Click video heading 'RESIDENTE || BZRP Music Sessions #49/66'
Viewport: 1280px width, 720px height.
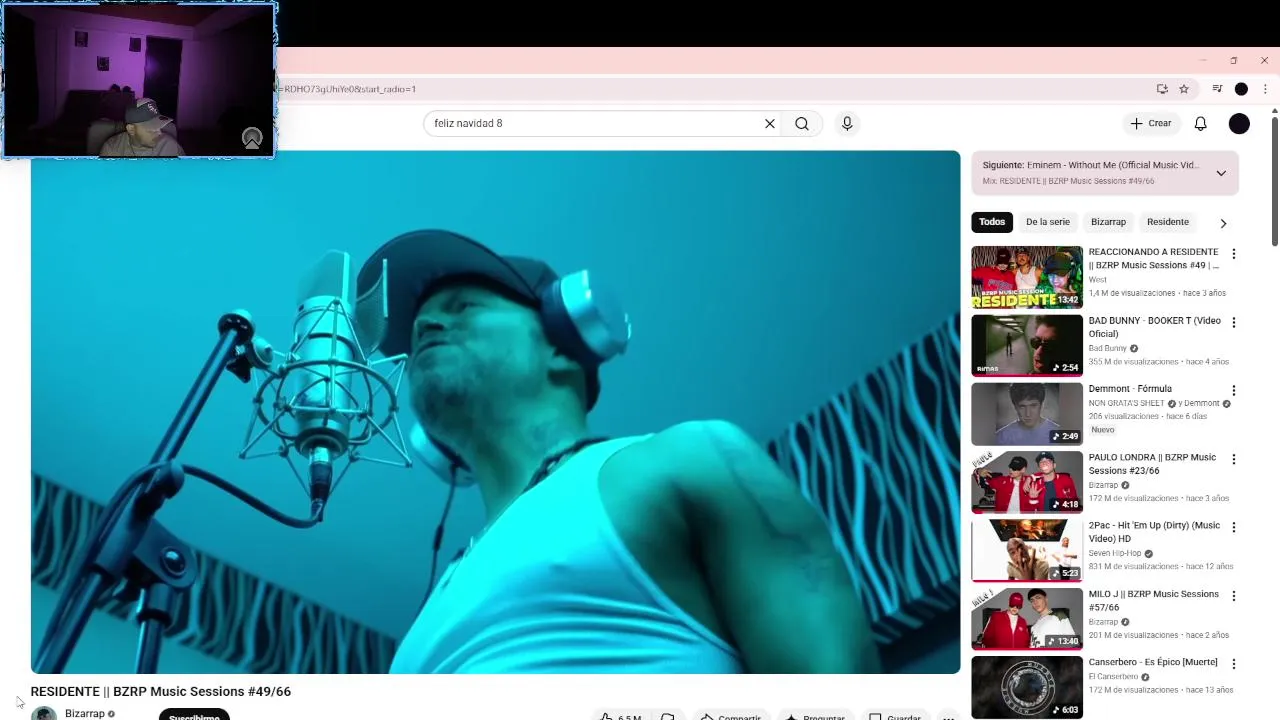click(161, 692)
